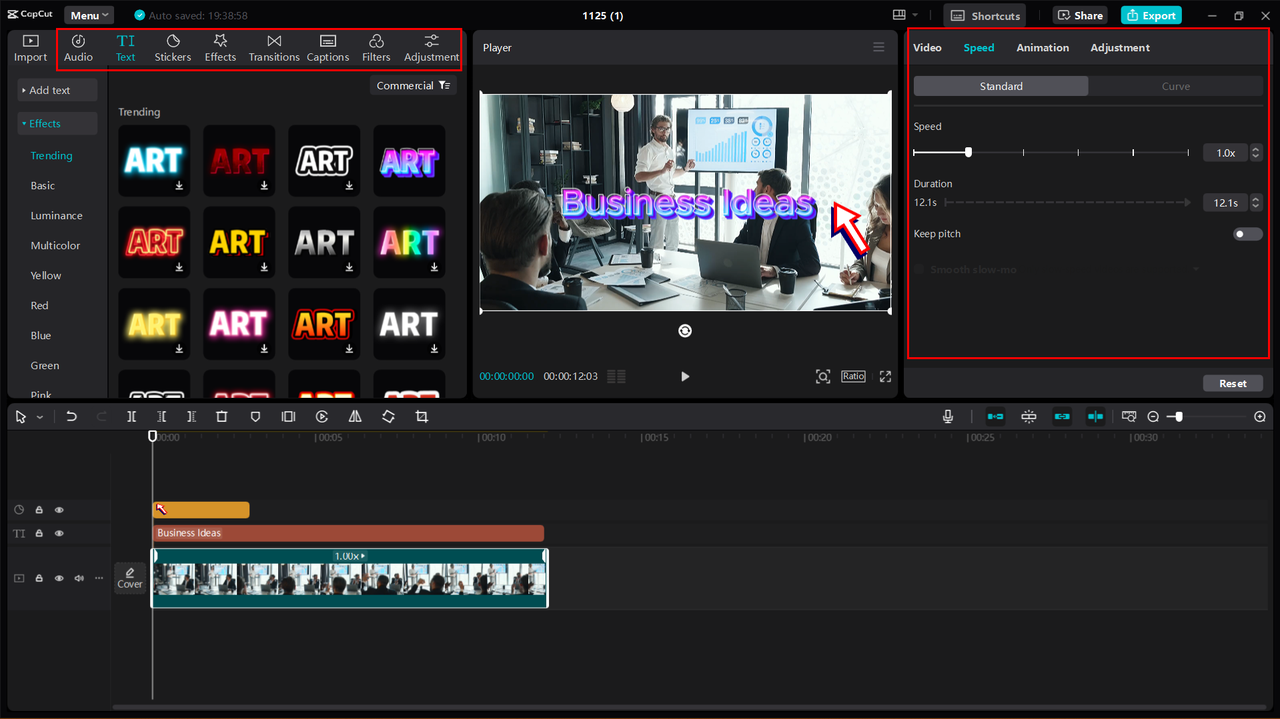
Task: Click the timeline zoom slider handle
Action: (x=1179, y=416)
